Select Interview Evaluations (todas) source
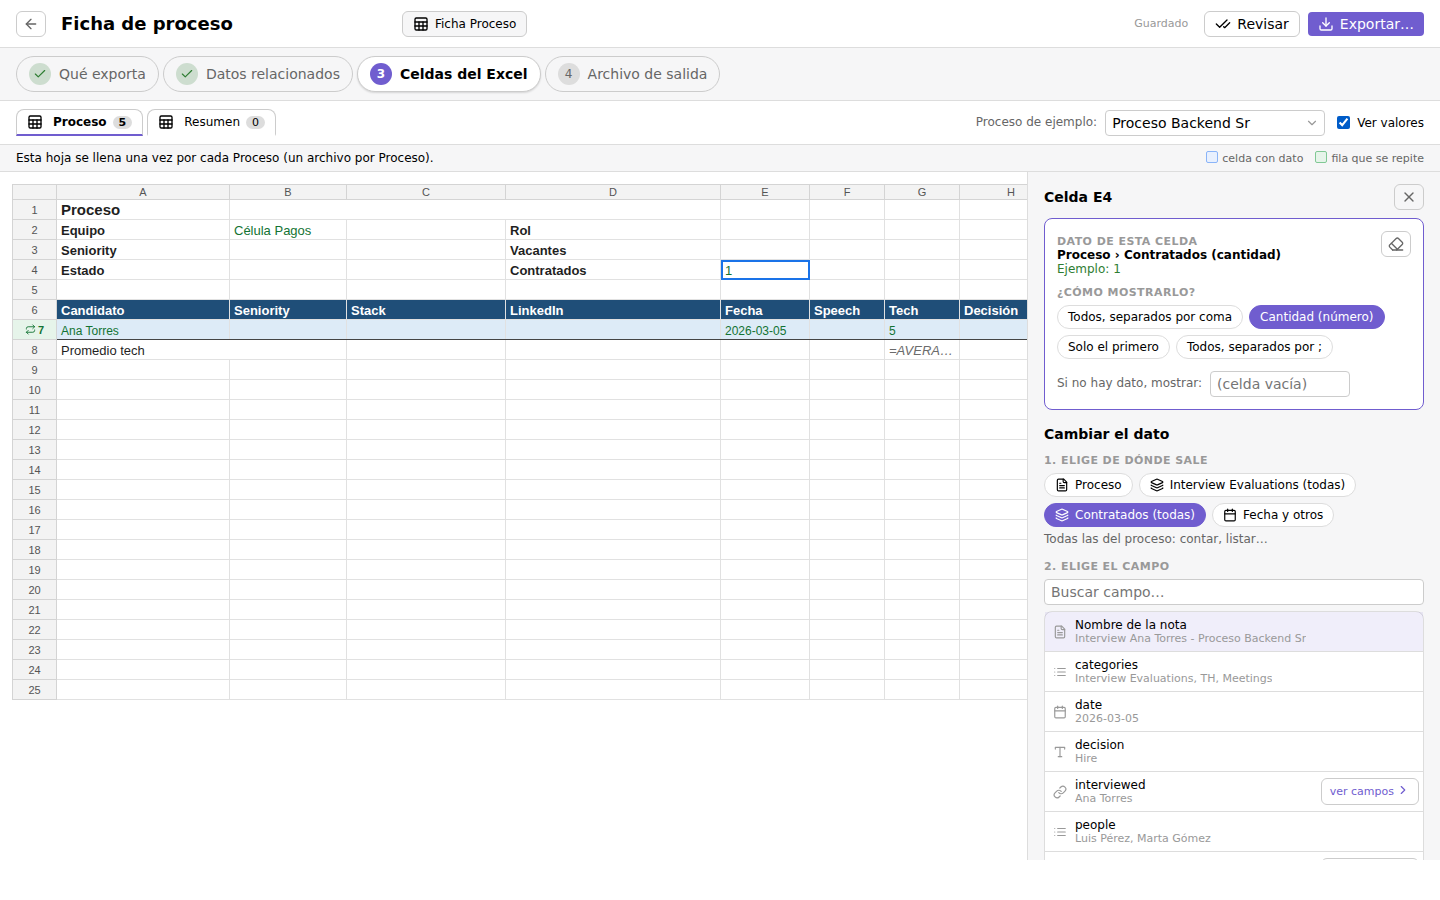Image resolution: width=1440 pixels, height=900 pixels. click(1247, 485)
